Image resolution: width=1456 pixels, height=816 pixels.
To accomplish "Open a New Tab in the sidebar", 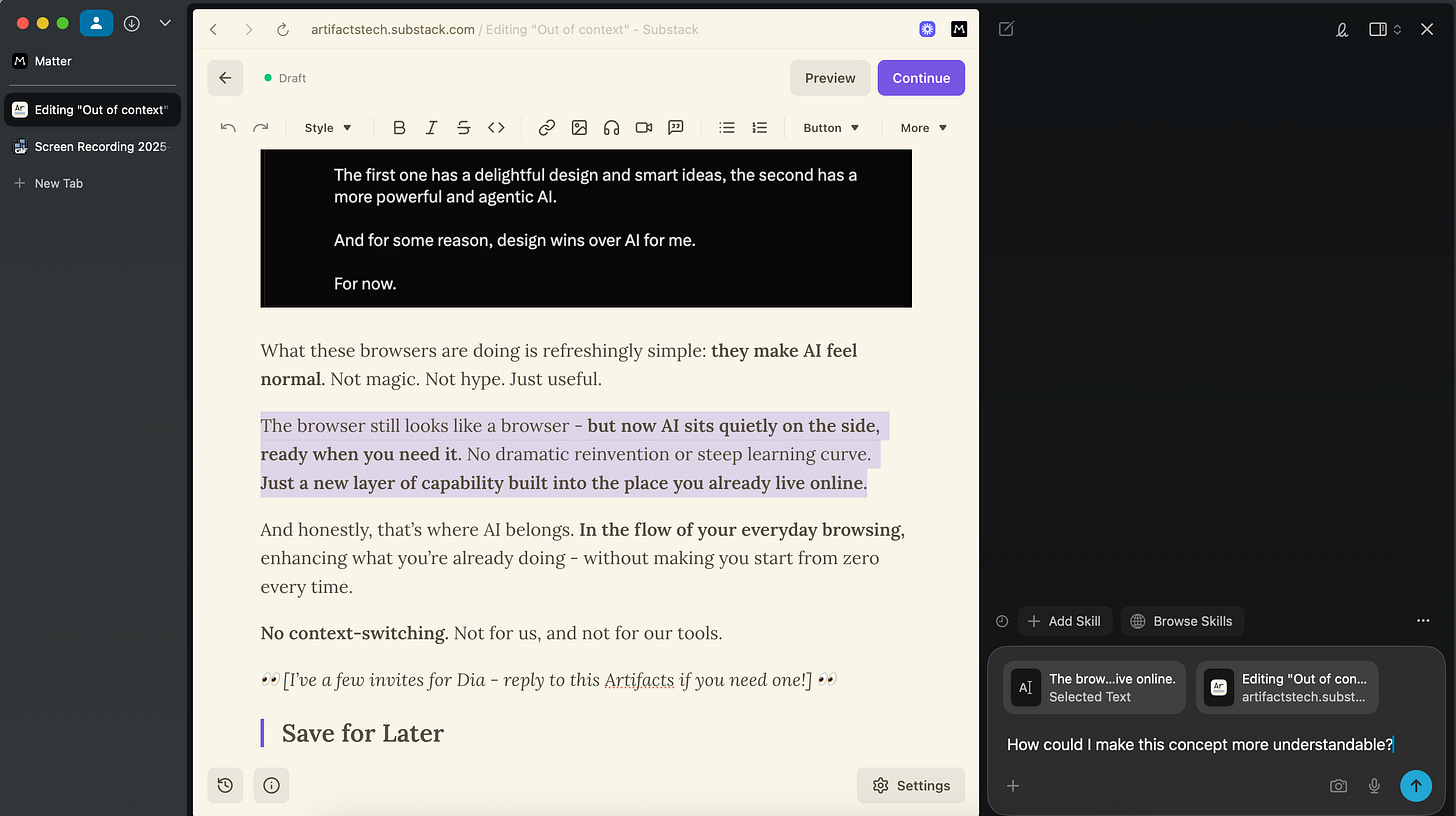I will (x=91, y=184).
